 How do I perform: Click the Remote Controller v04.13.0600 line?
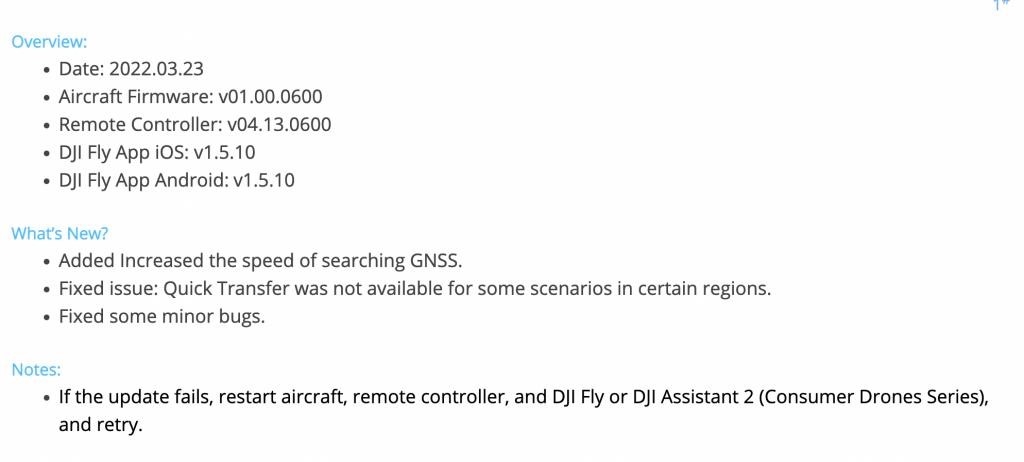tap(195, 124)
